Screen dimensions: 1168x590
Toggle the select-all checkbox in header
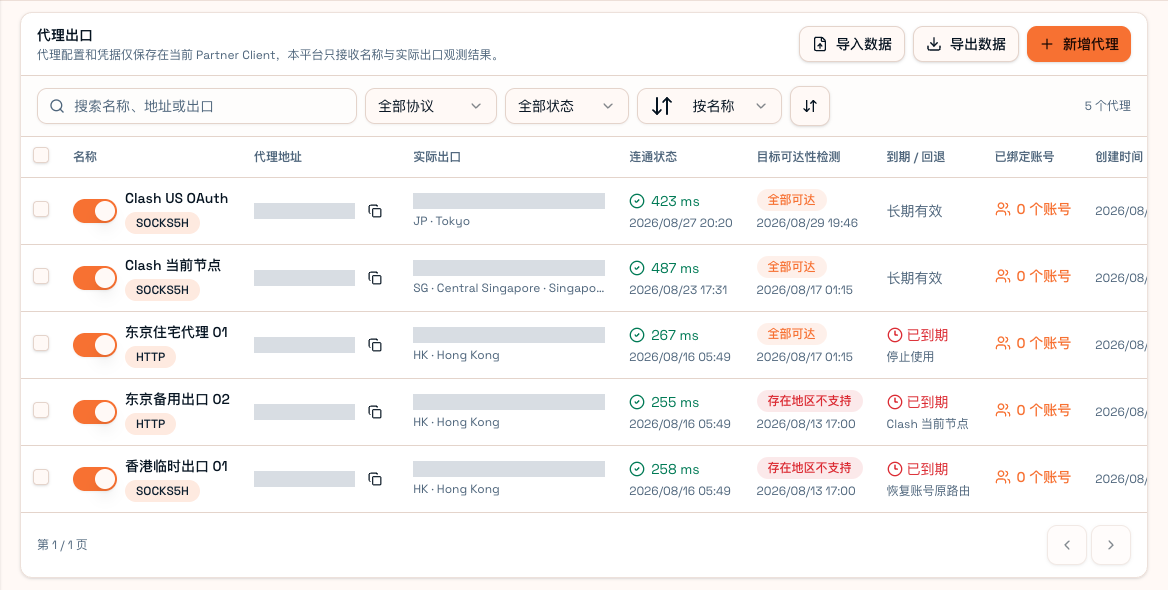[x=41, y=155]
